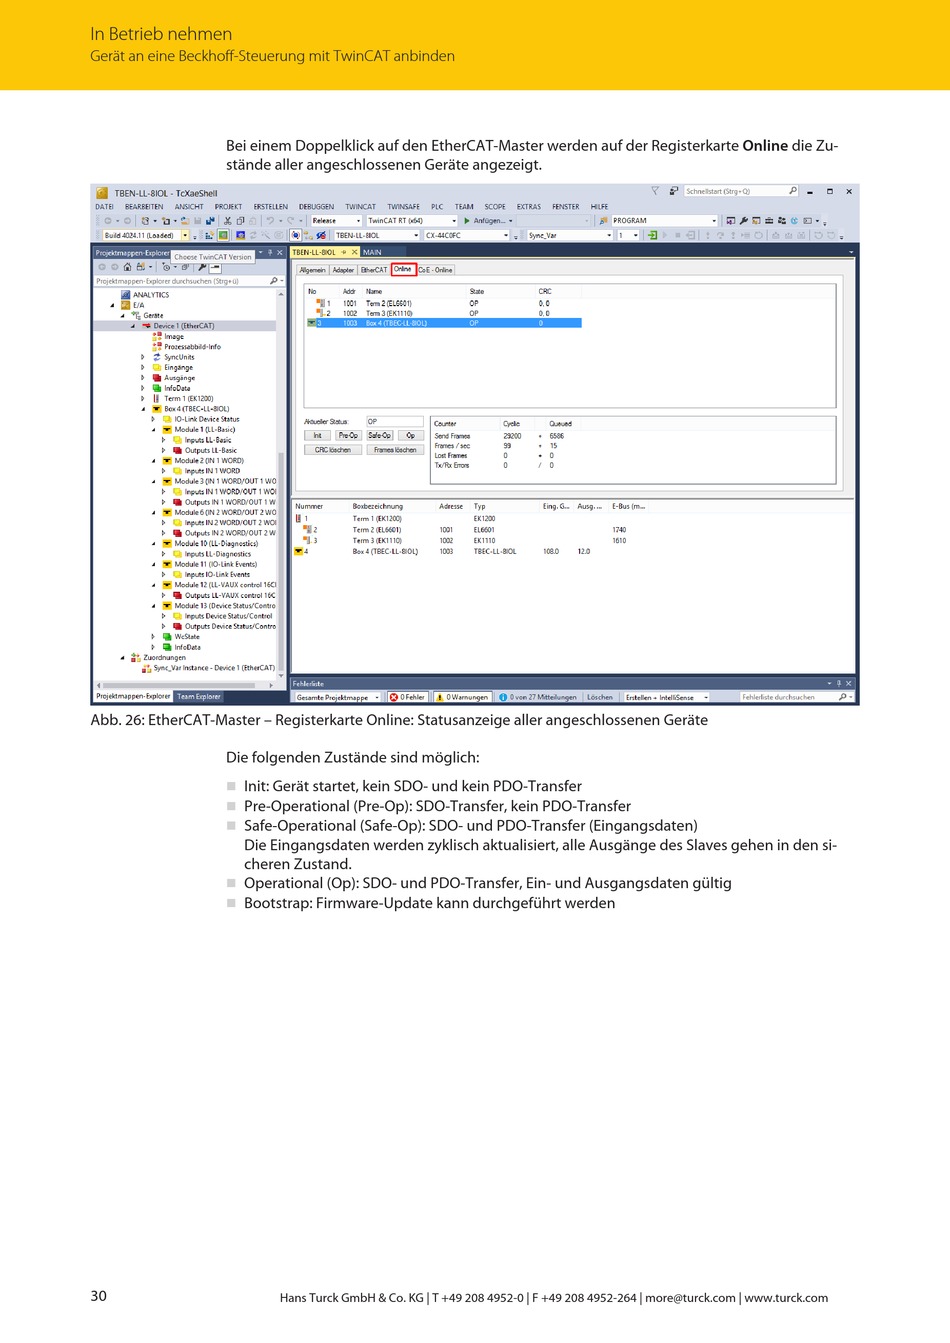Click the Image node icon in tree

click(157, 336)
